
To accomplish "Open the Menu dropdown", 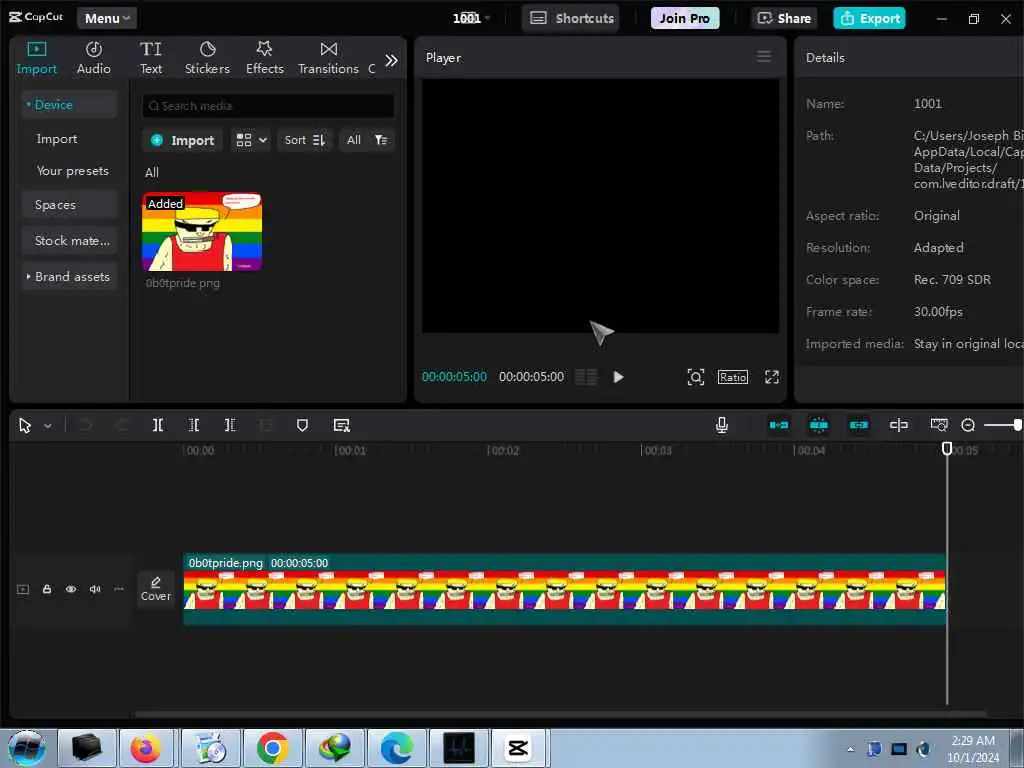I will (x=107, y=18).
